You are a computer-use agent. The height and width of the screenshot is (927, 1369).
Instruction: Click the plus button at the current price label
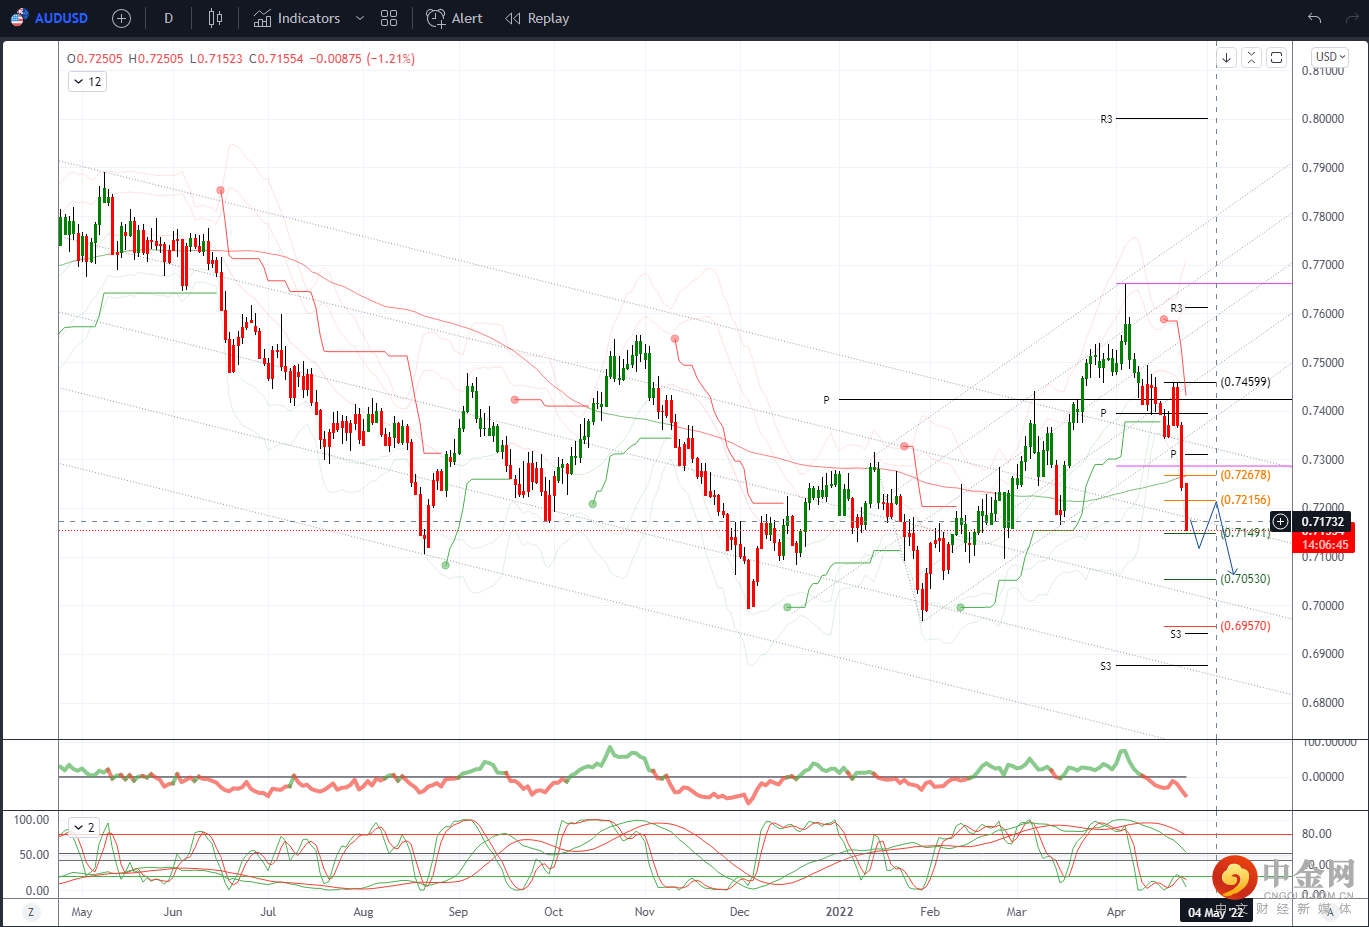1280,521
